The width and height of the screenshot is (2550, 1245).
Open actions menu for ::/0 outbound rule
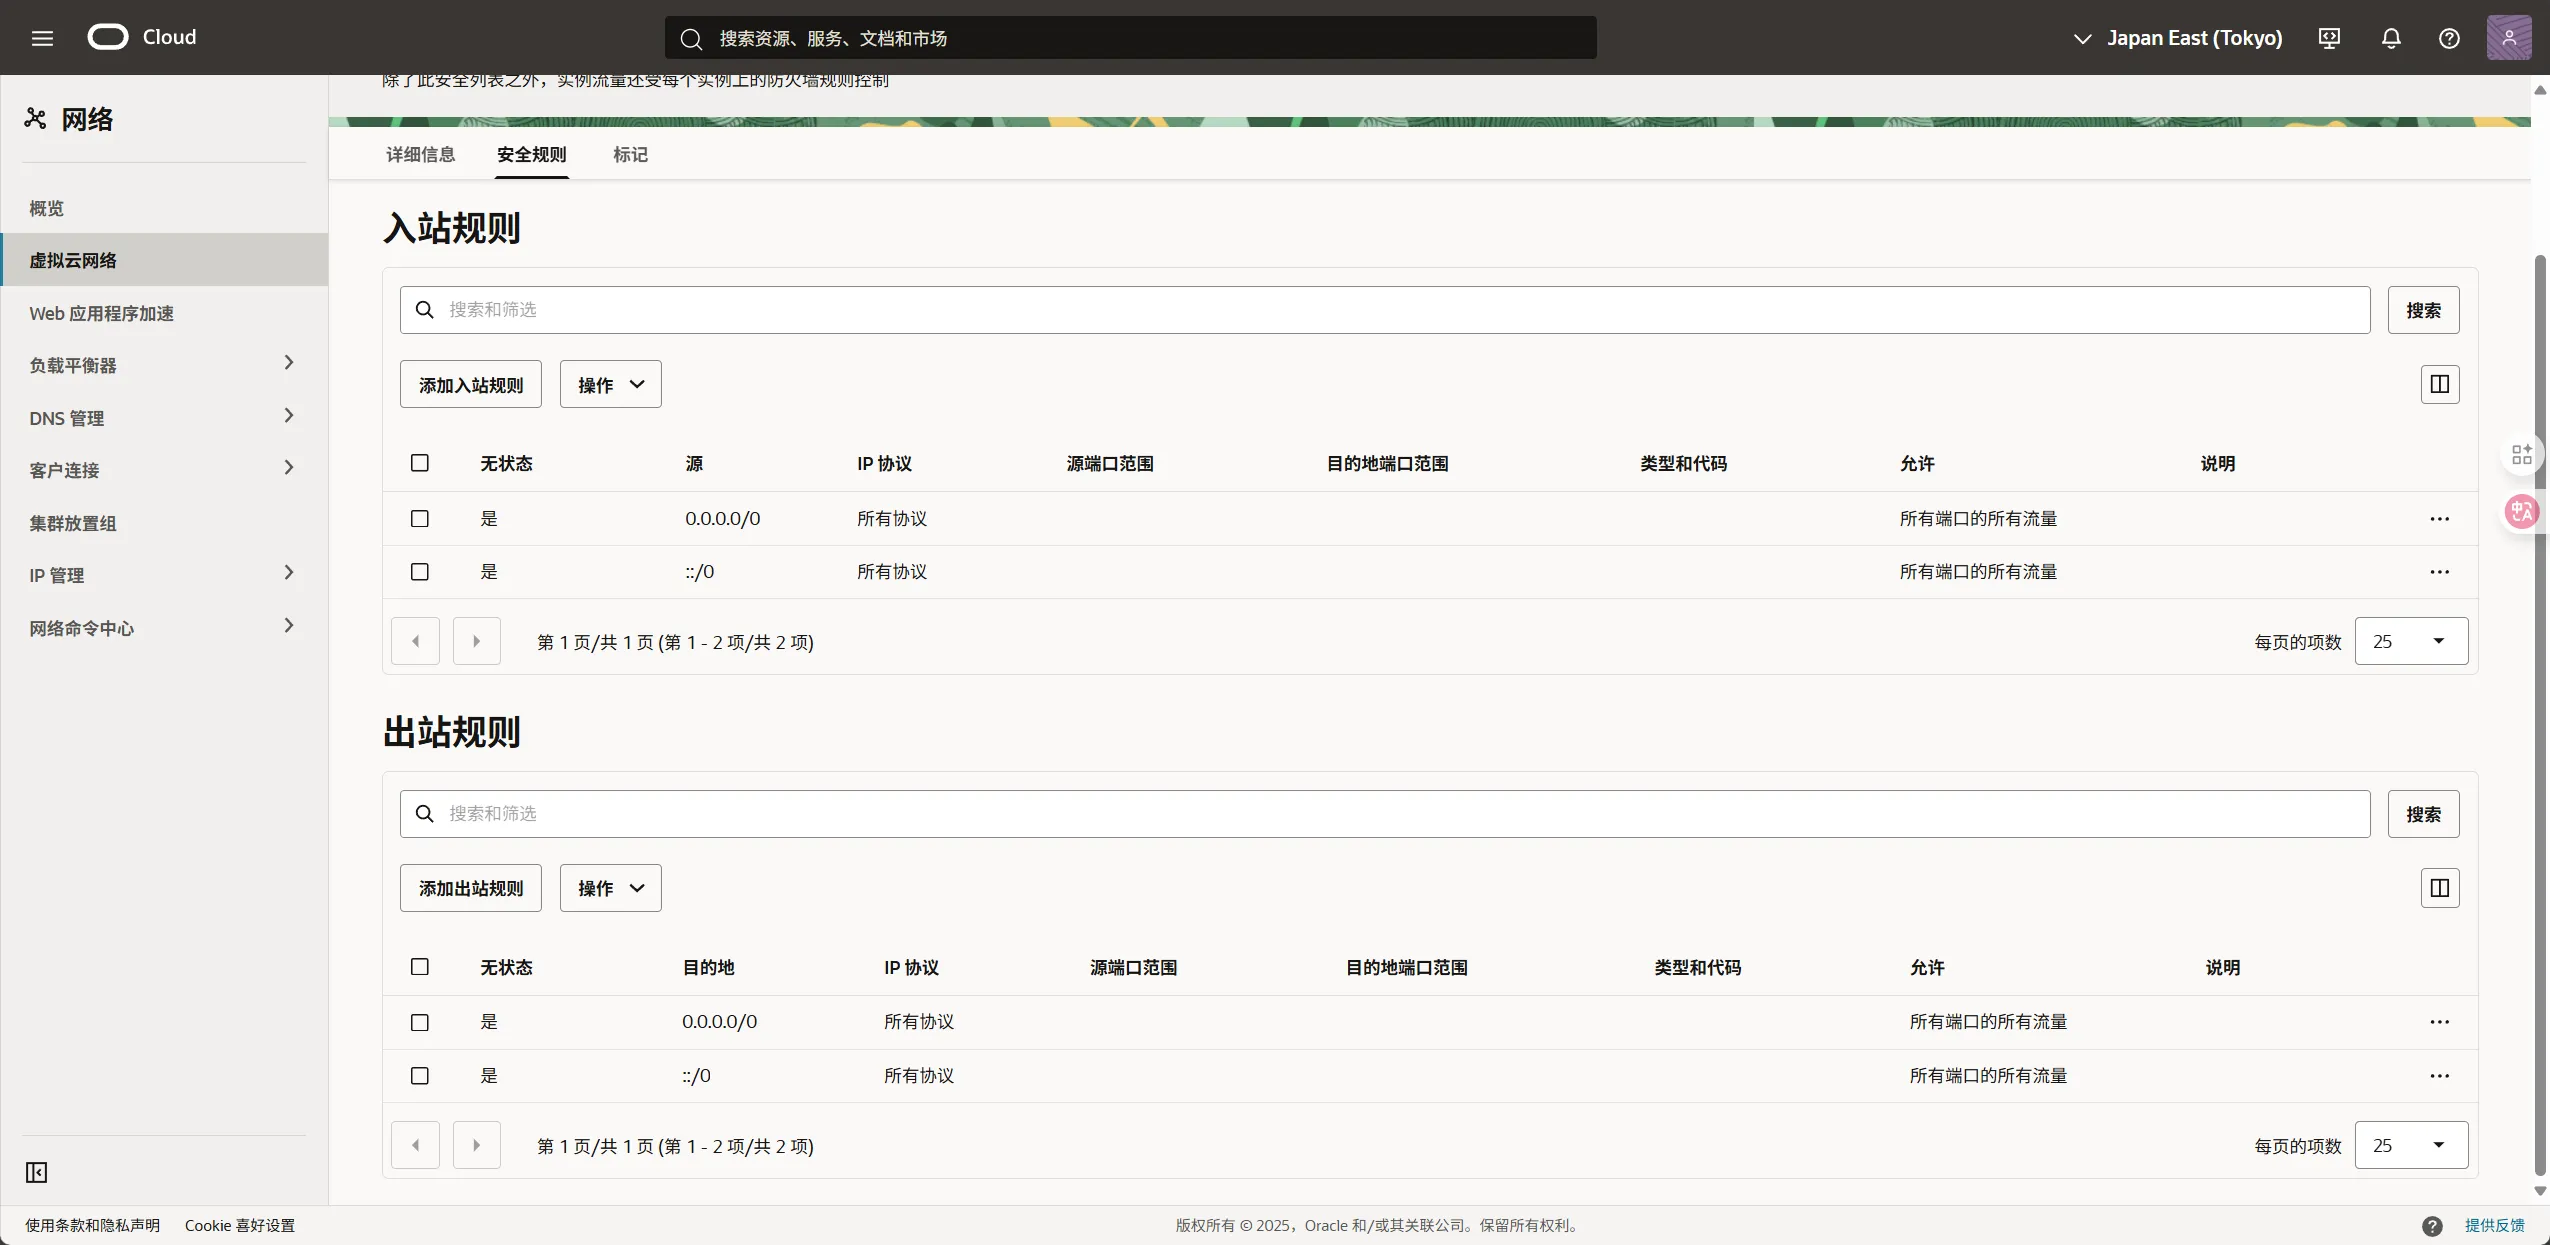click(2439, 1076)
